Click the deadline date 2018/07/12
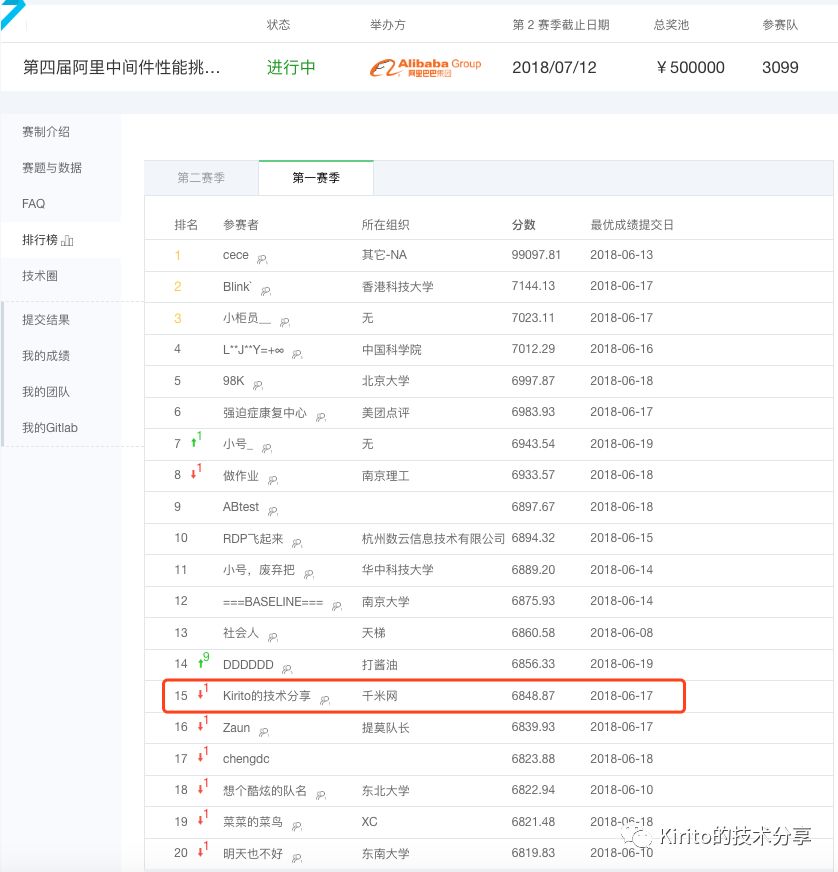The image size is (838, 872). 554,68
